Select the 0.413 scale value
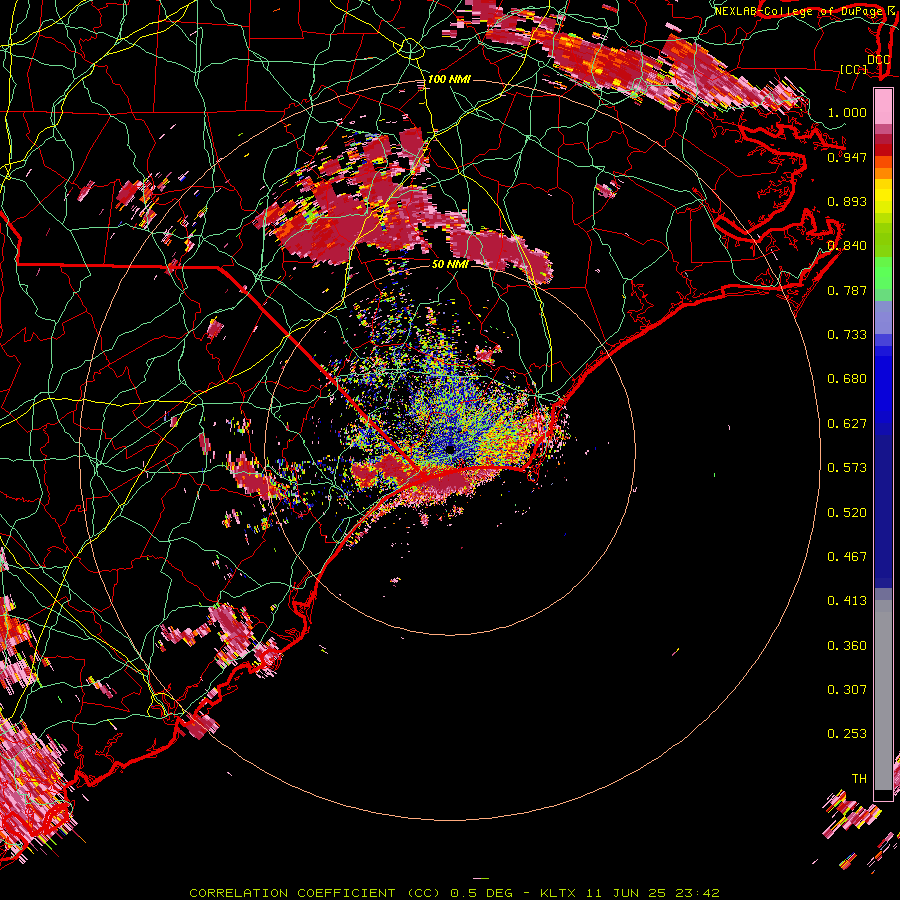900x900 pixels. click(x=847, y=601)
